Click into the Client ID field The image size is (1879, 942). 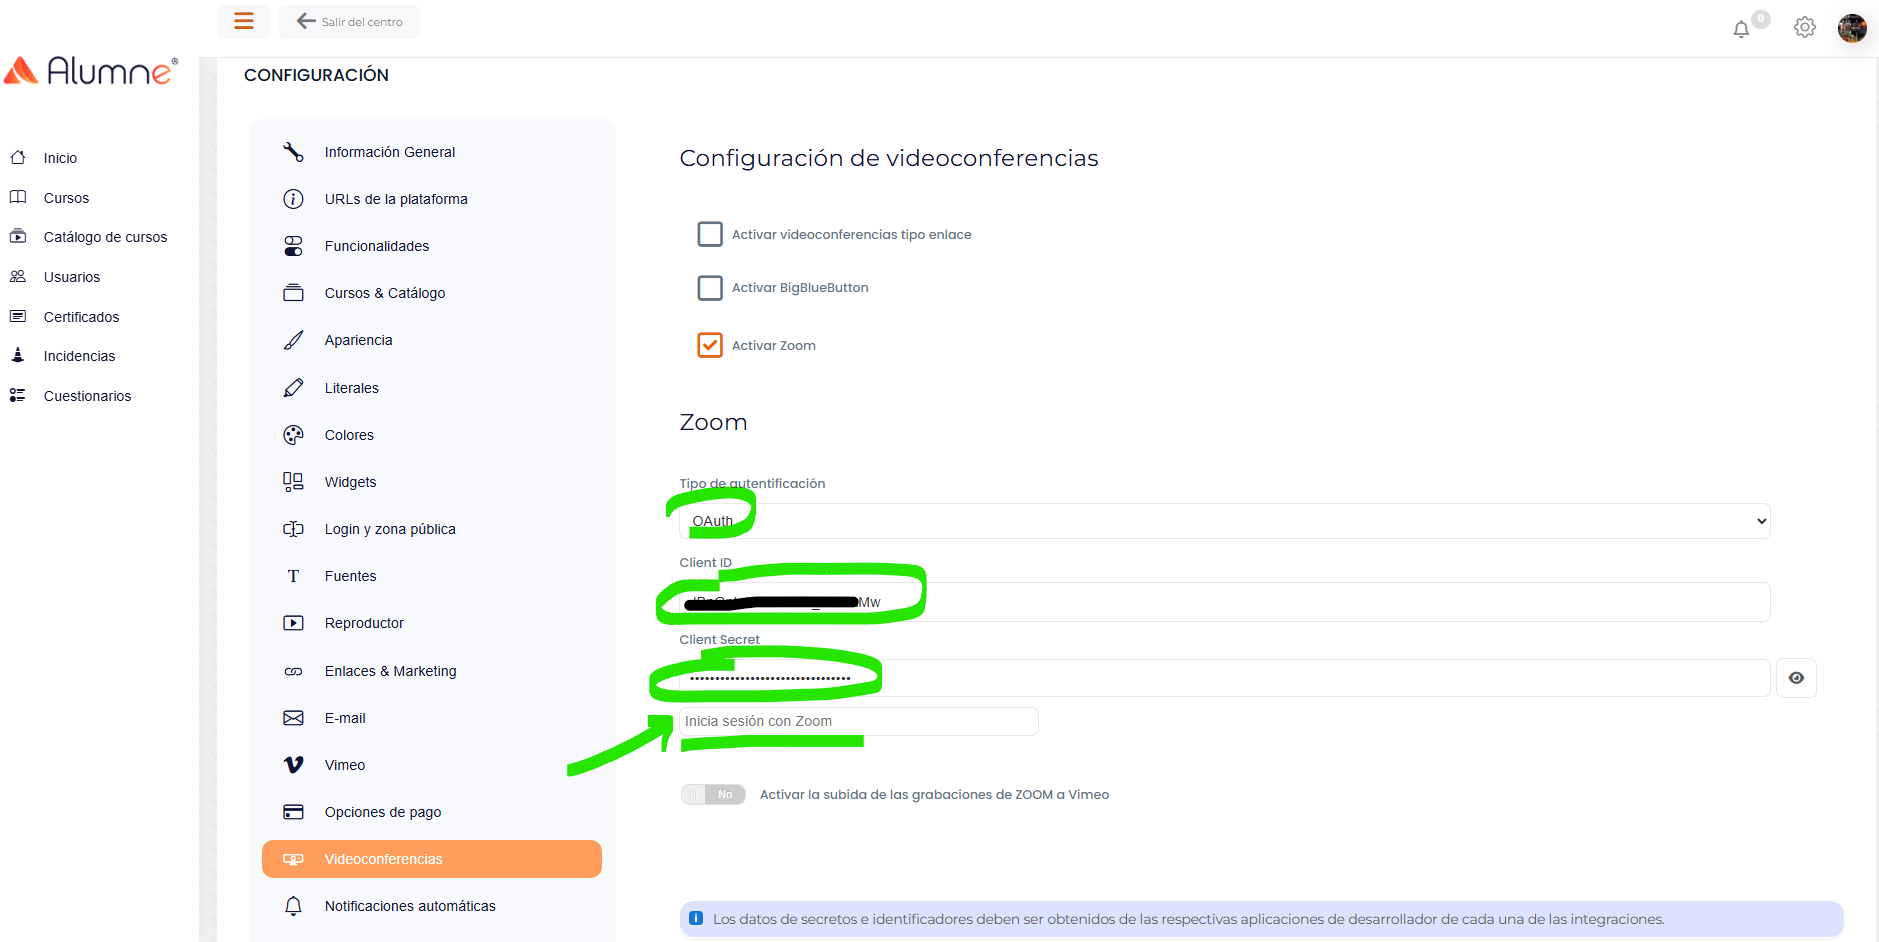coord(1300,602)
